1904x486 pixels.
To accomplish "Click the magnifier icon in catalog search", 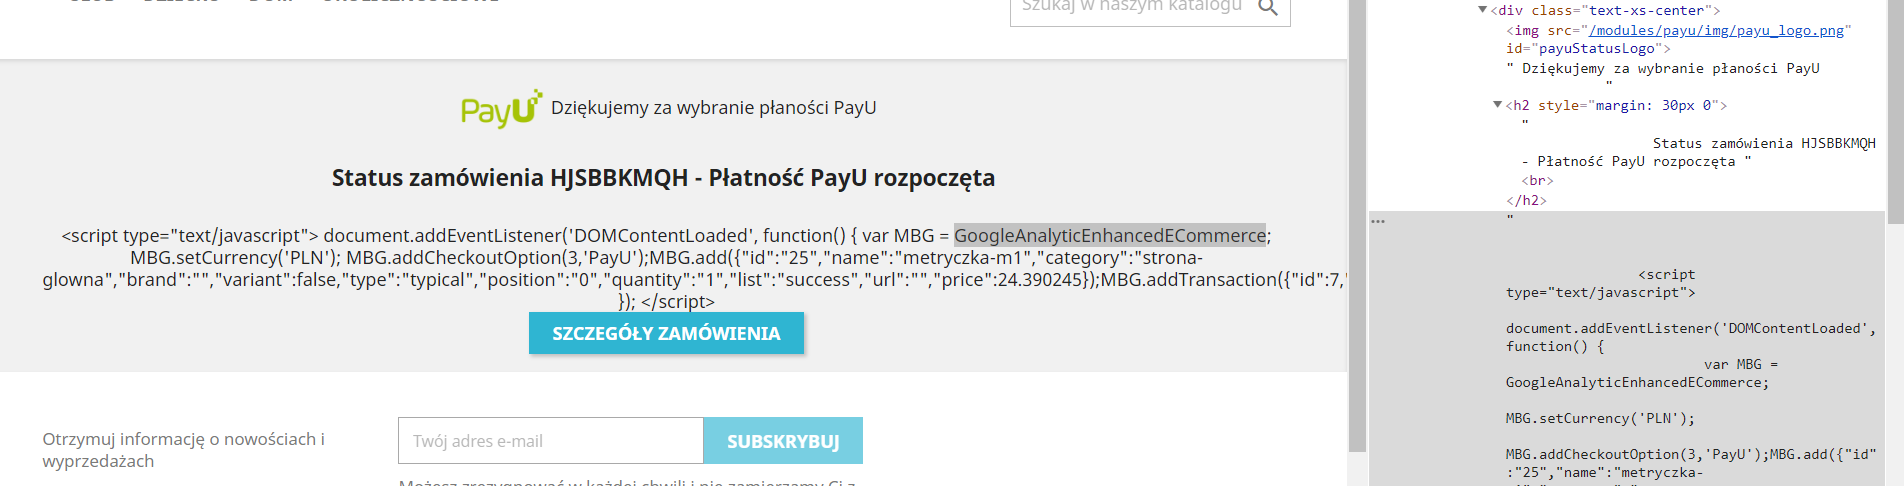I will (x=1268, y=7).
